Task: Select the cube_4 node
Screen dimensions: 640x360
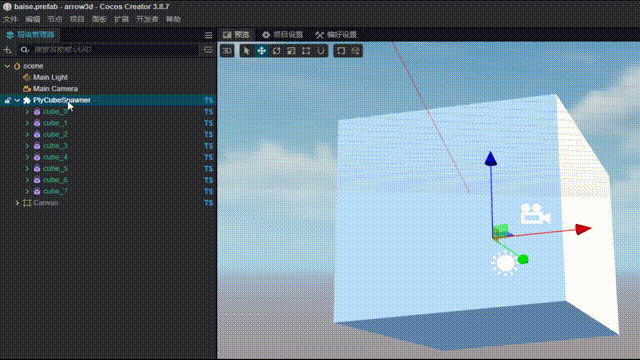Action: click(x=55, y=157)
